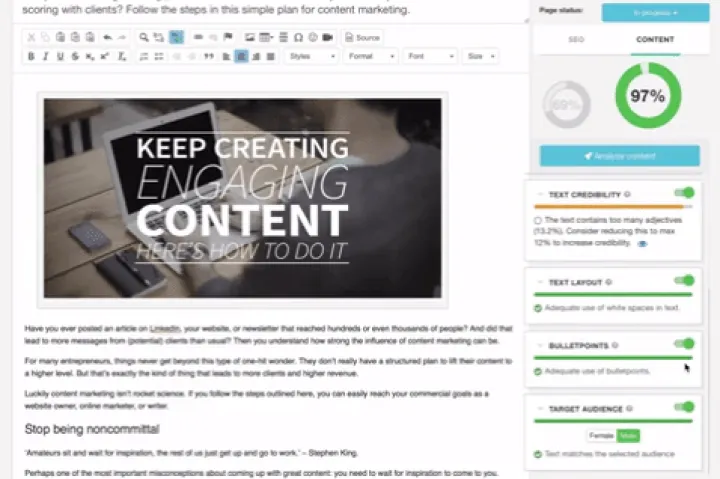720x479 pixels.
Task: Disable the Text Credibility check toggle
Action: 684,193
